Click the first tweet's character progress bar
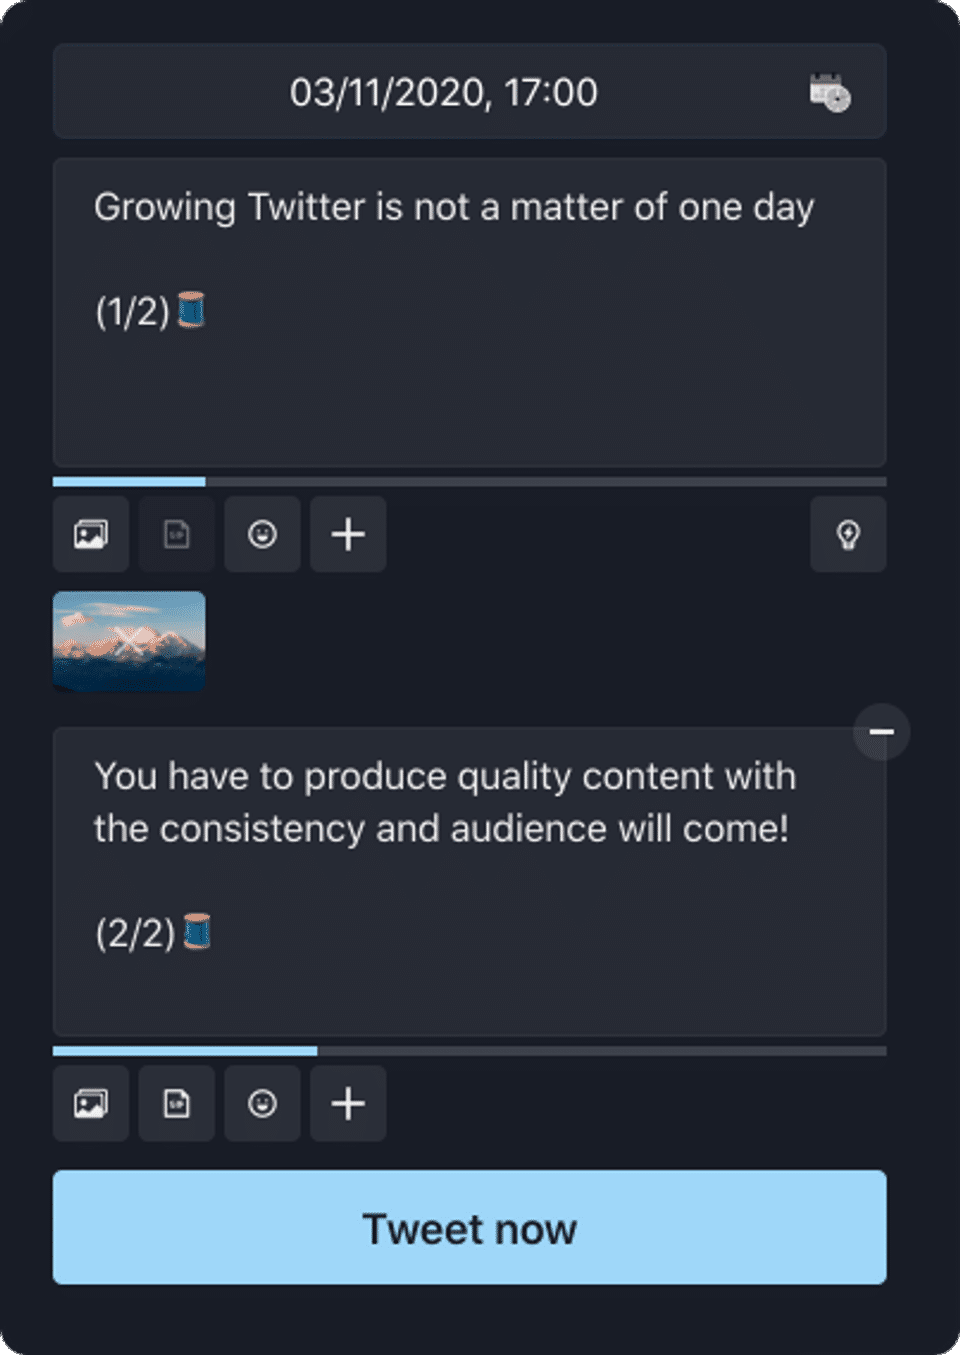 point(469,482)
